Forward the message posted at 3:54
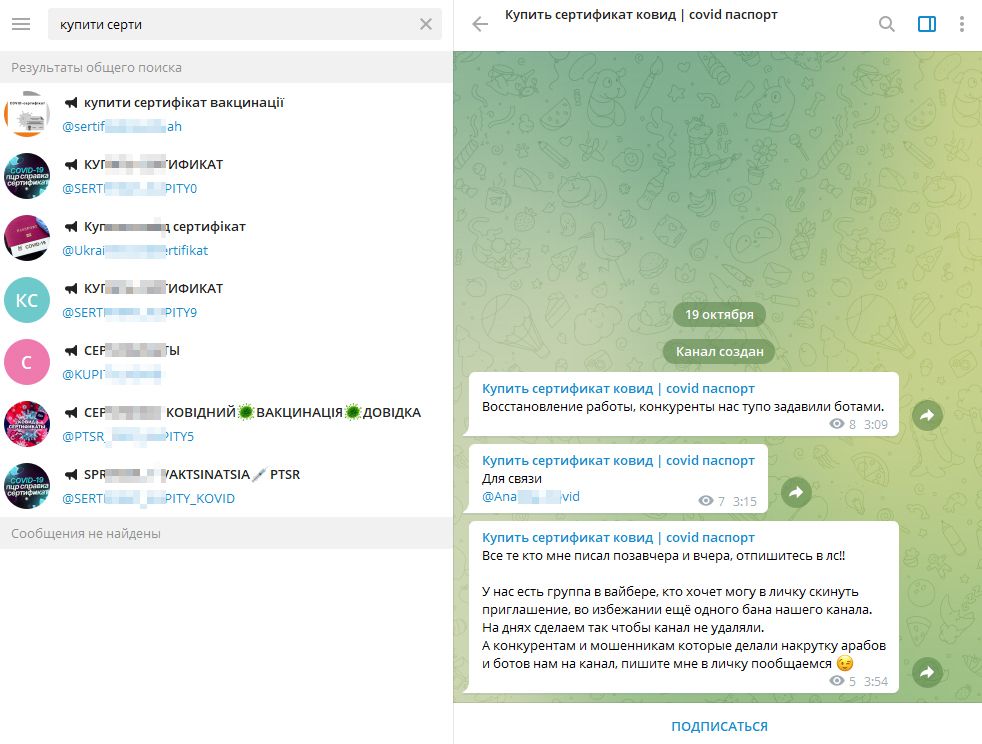 (927, 672)
